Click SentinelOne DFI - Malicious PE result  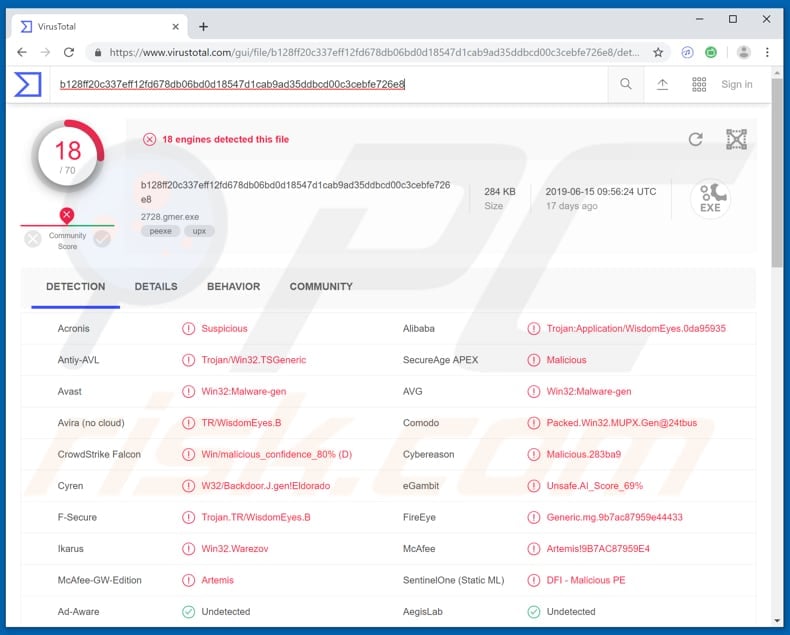(x=586, y=580)
